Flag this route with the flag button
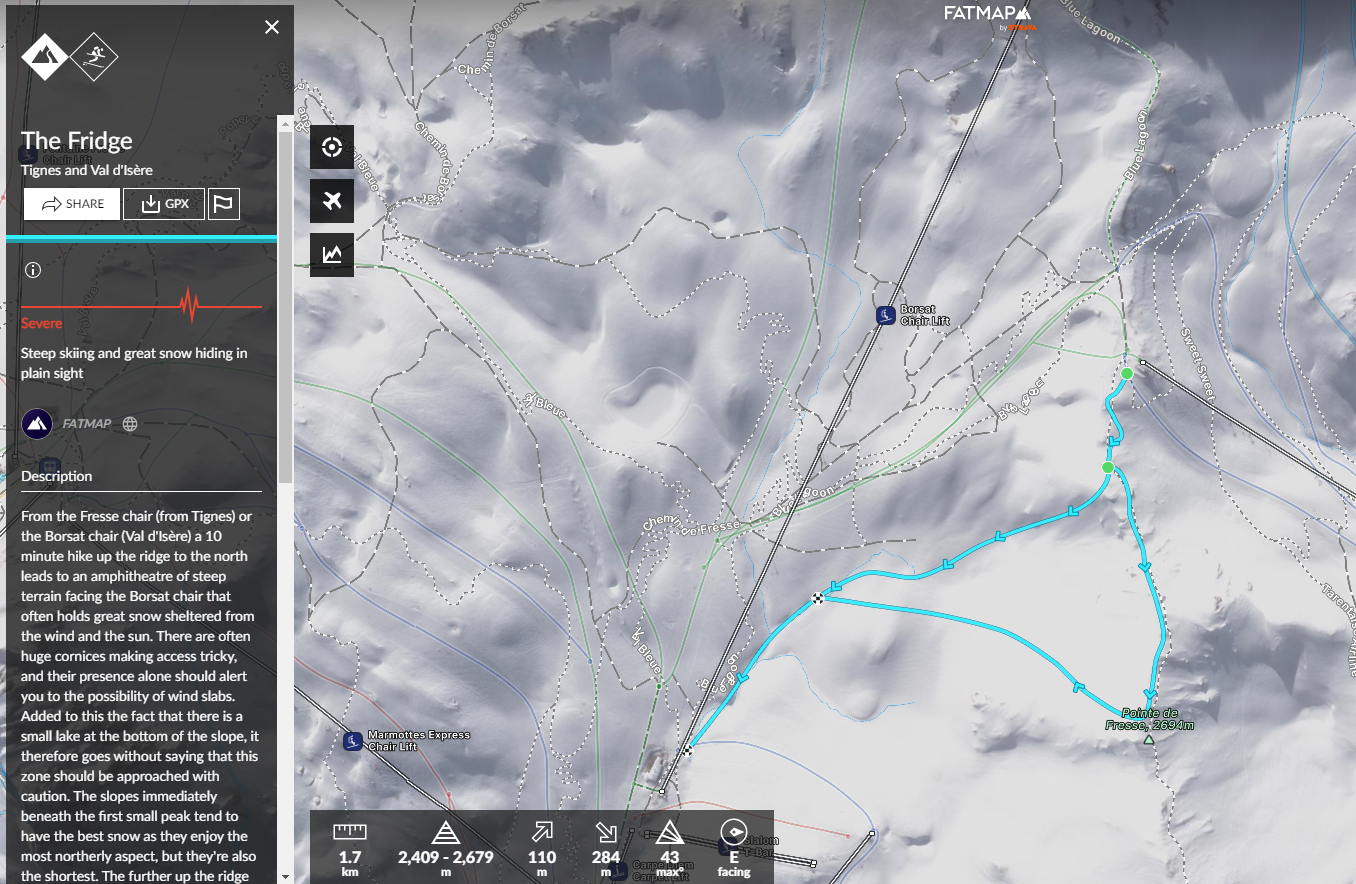Screen dimensions: 1356x884 click(224, 204)
